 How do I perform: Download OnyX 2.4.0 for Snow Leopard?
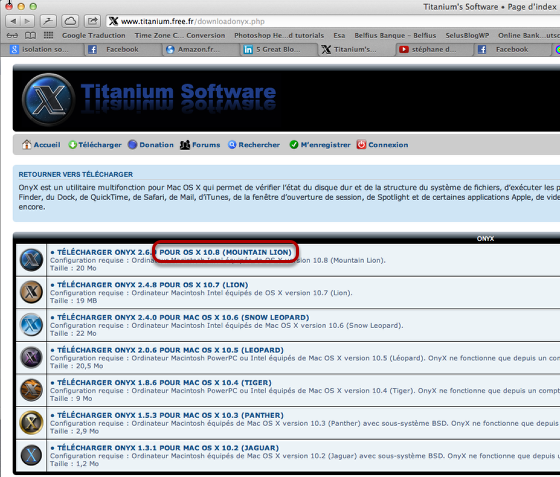(180, 317)
